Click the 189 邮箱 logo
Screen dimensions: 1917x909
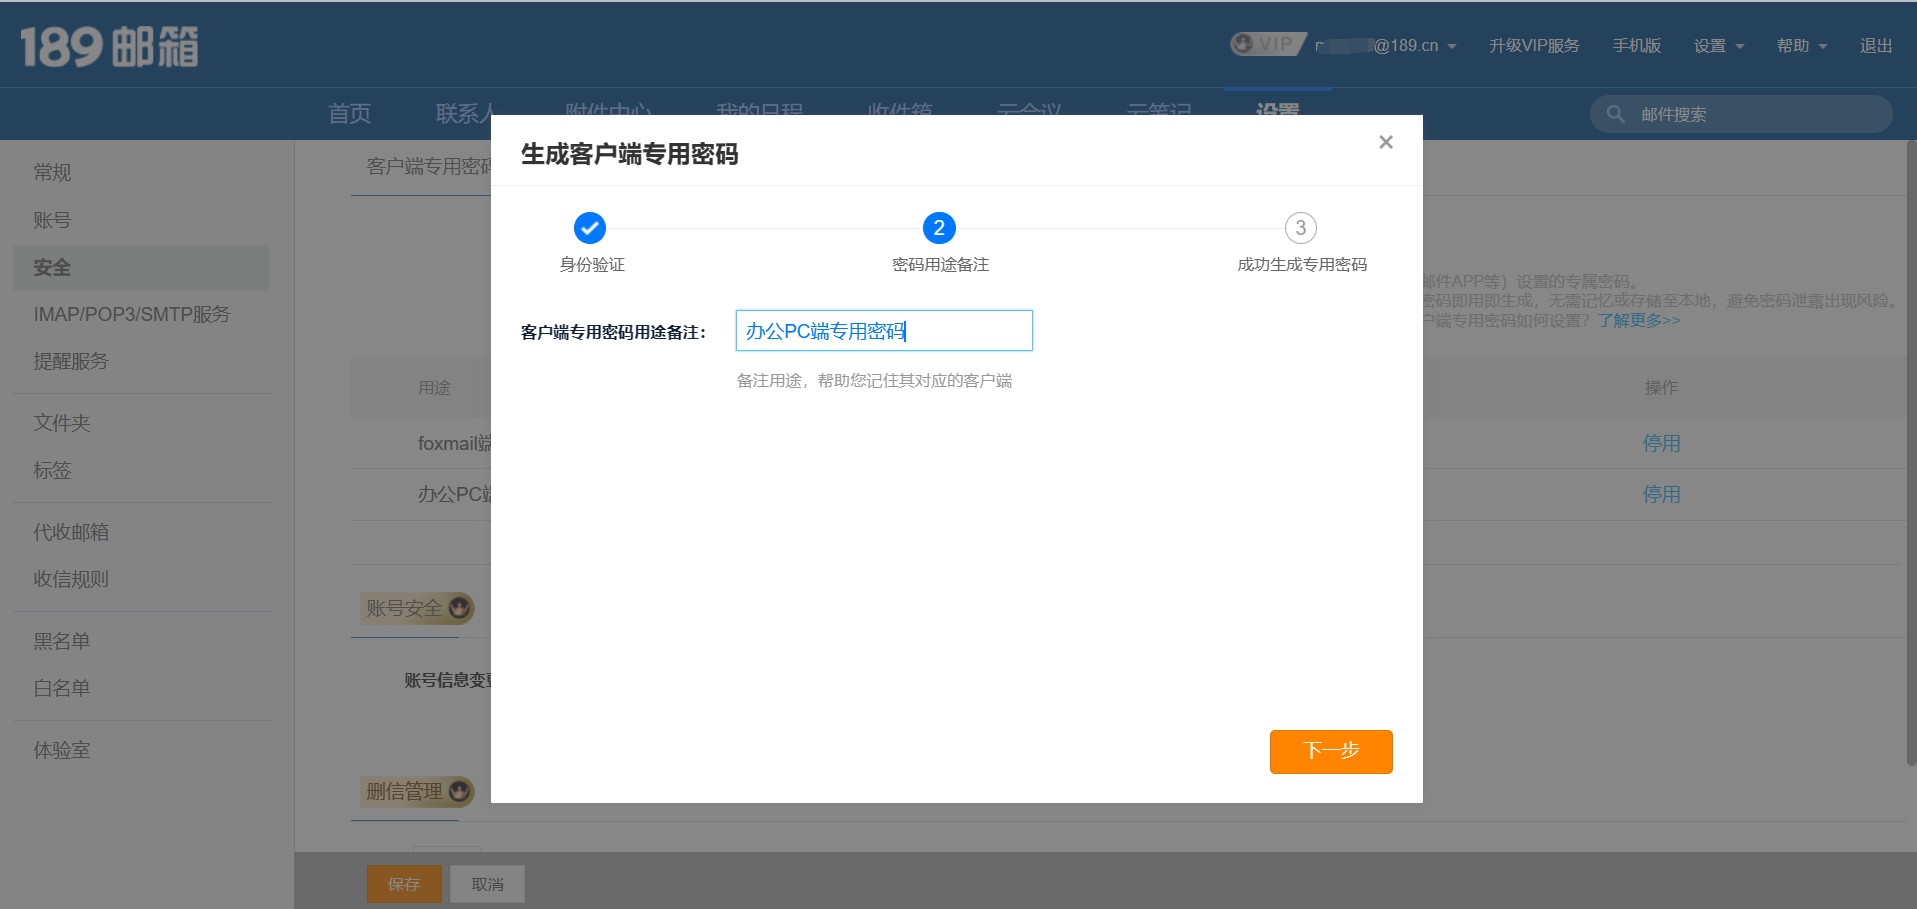click(109, 47)
